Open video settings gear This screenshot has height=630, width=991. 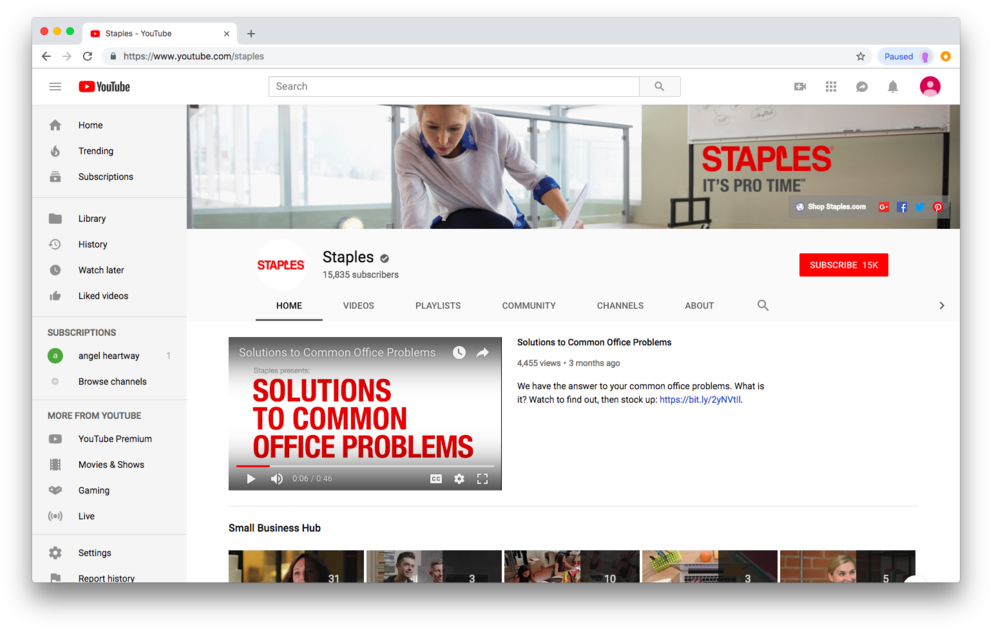click(459, 478)
